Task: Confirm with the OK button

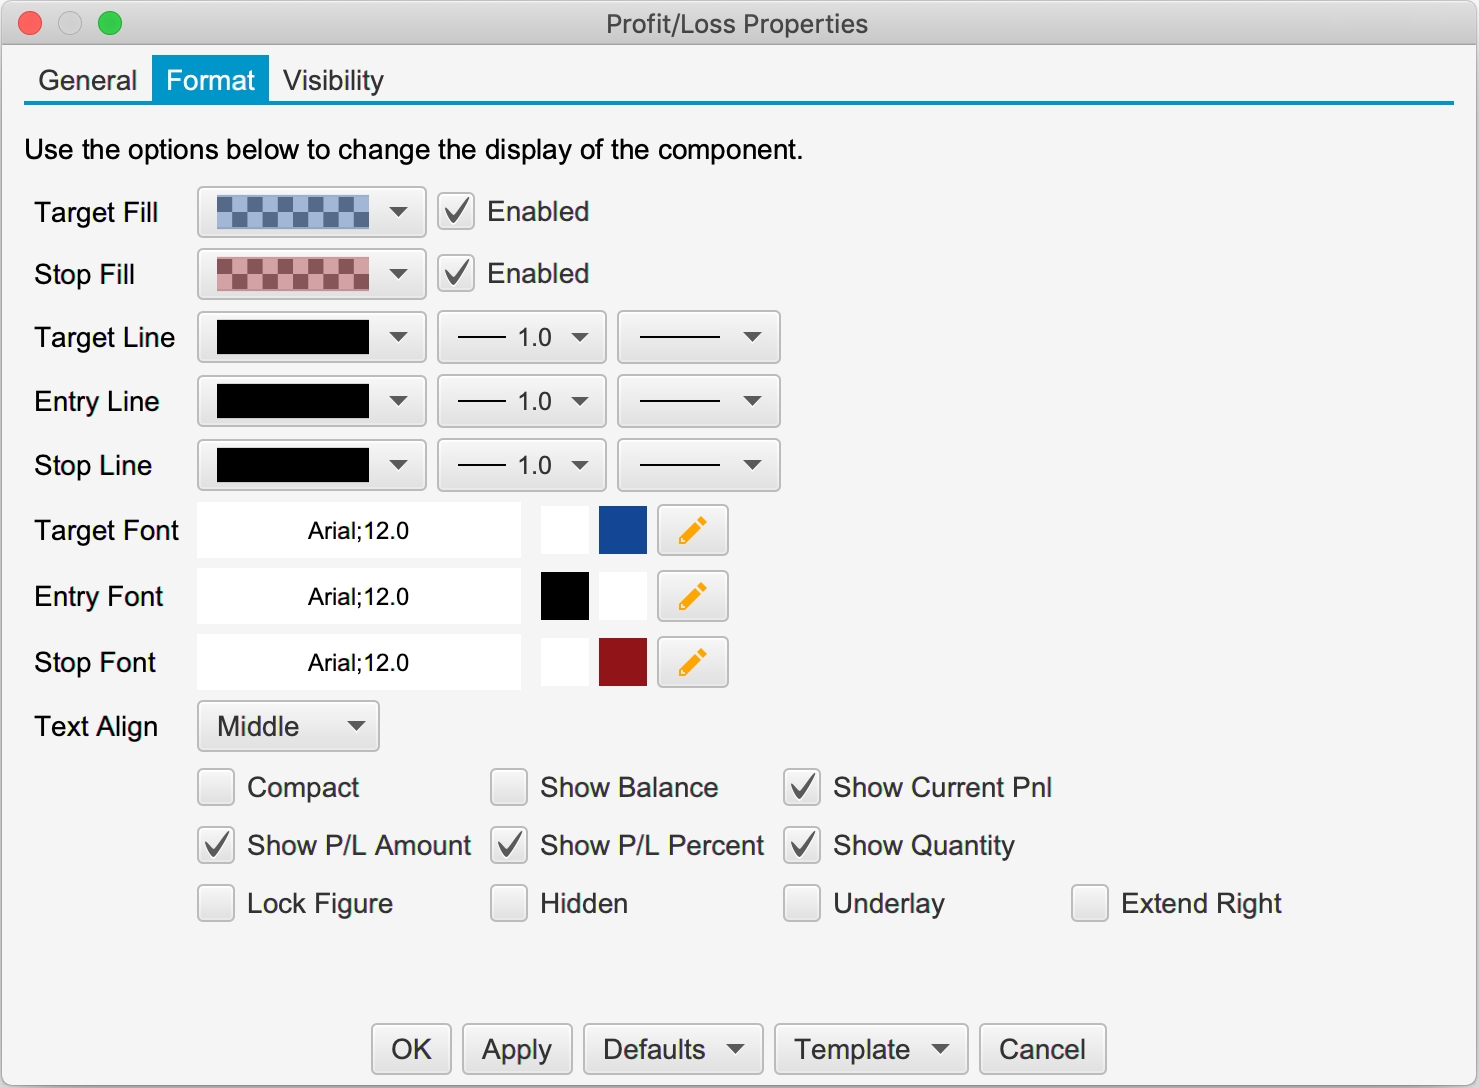Action: [x=411, y=1049]
